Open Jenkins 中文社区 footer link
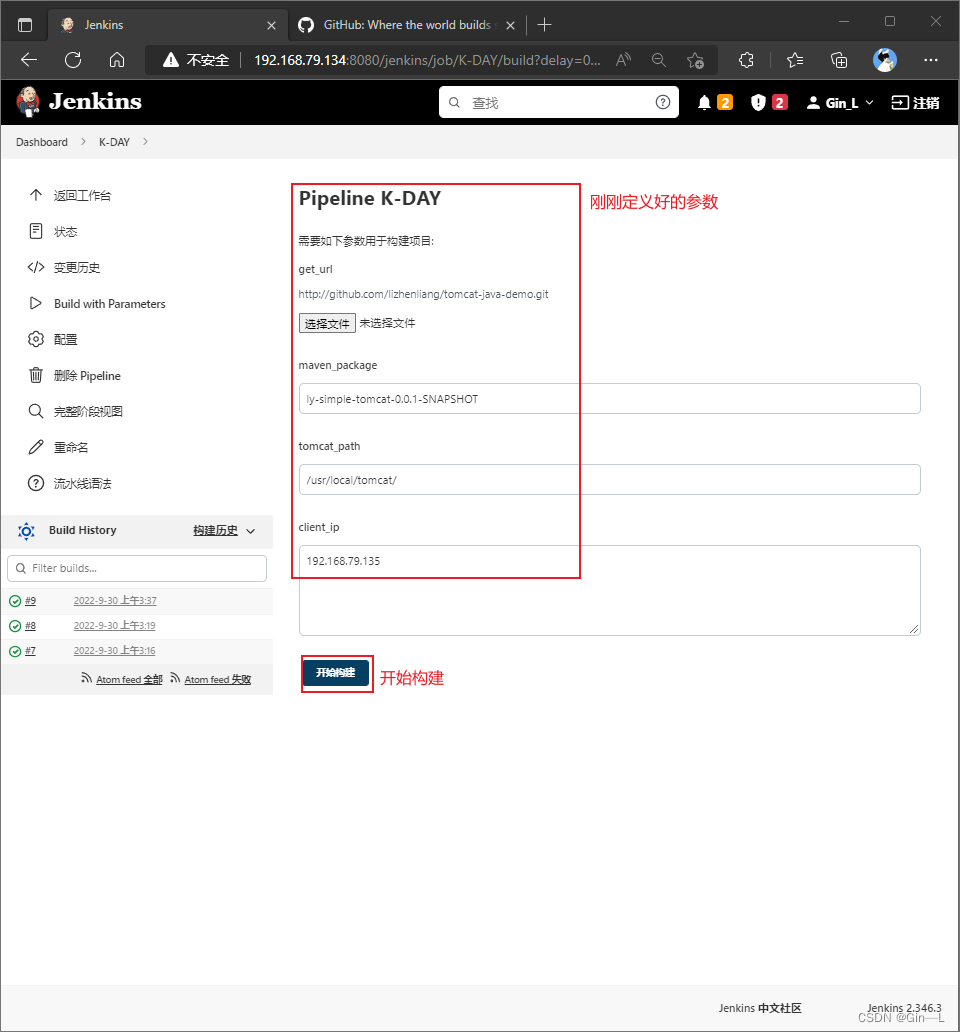 (x=760, y=1008)
